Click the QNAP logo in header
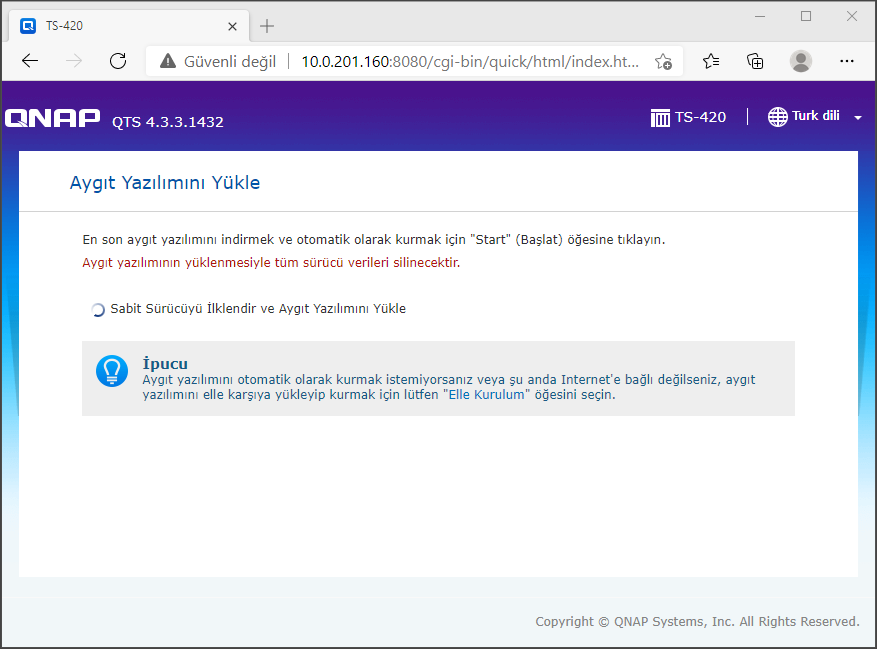The width and height of the screenshot is (877, 649). pos(52,119)
